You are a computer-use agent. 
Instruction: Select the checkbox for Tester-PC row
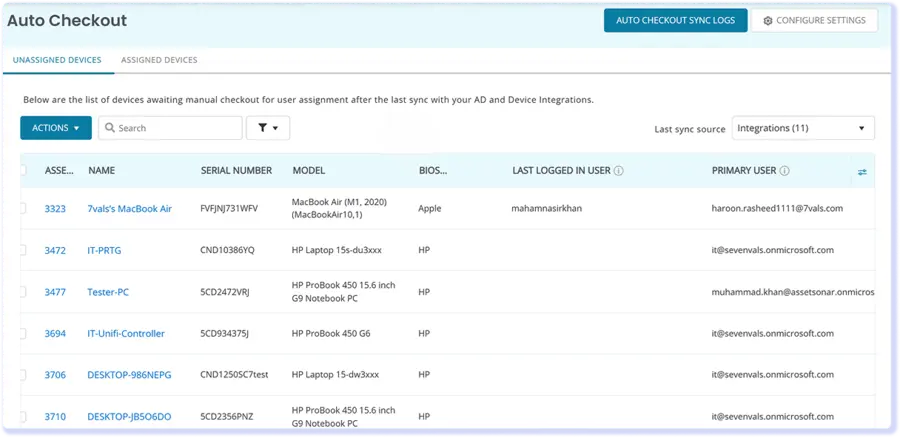23,292
